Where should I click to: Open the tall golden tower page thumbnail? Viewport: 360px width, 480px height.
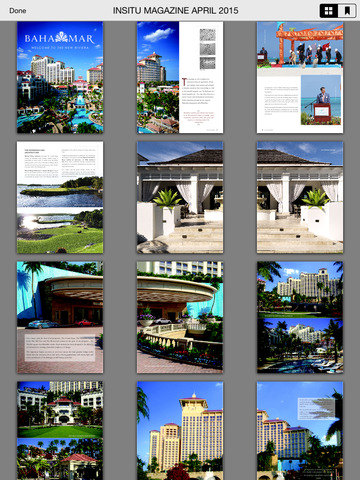coord(180,431)
